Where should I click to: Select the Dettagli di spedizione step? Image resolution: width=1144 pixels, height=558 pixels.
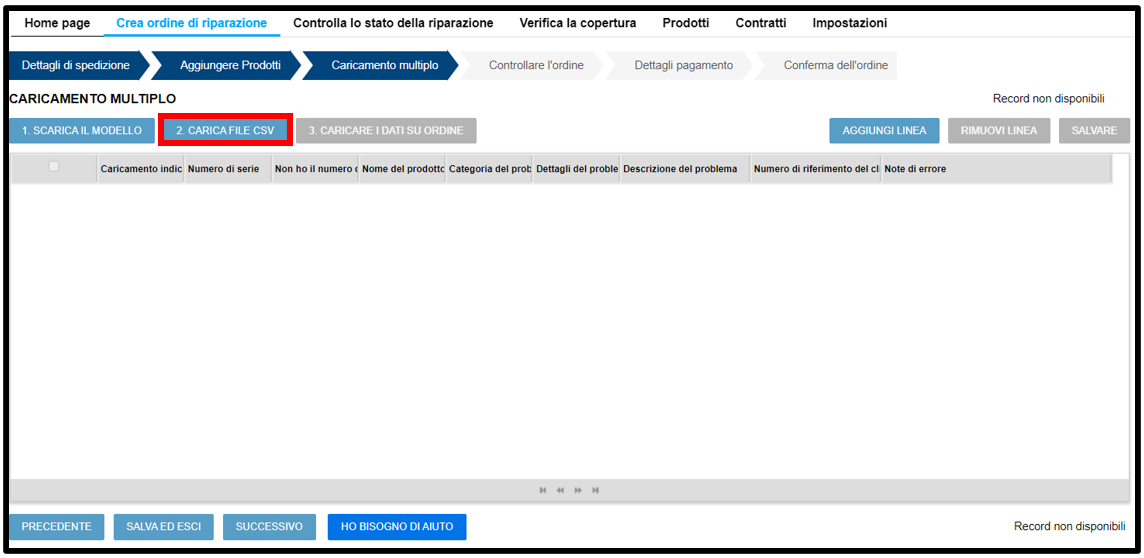[x=76, y=66]
